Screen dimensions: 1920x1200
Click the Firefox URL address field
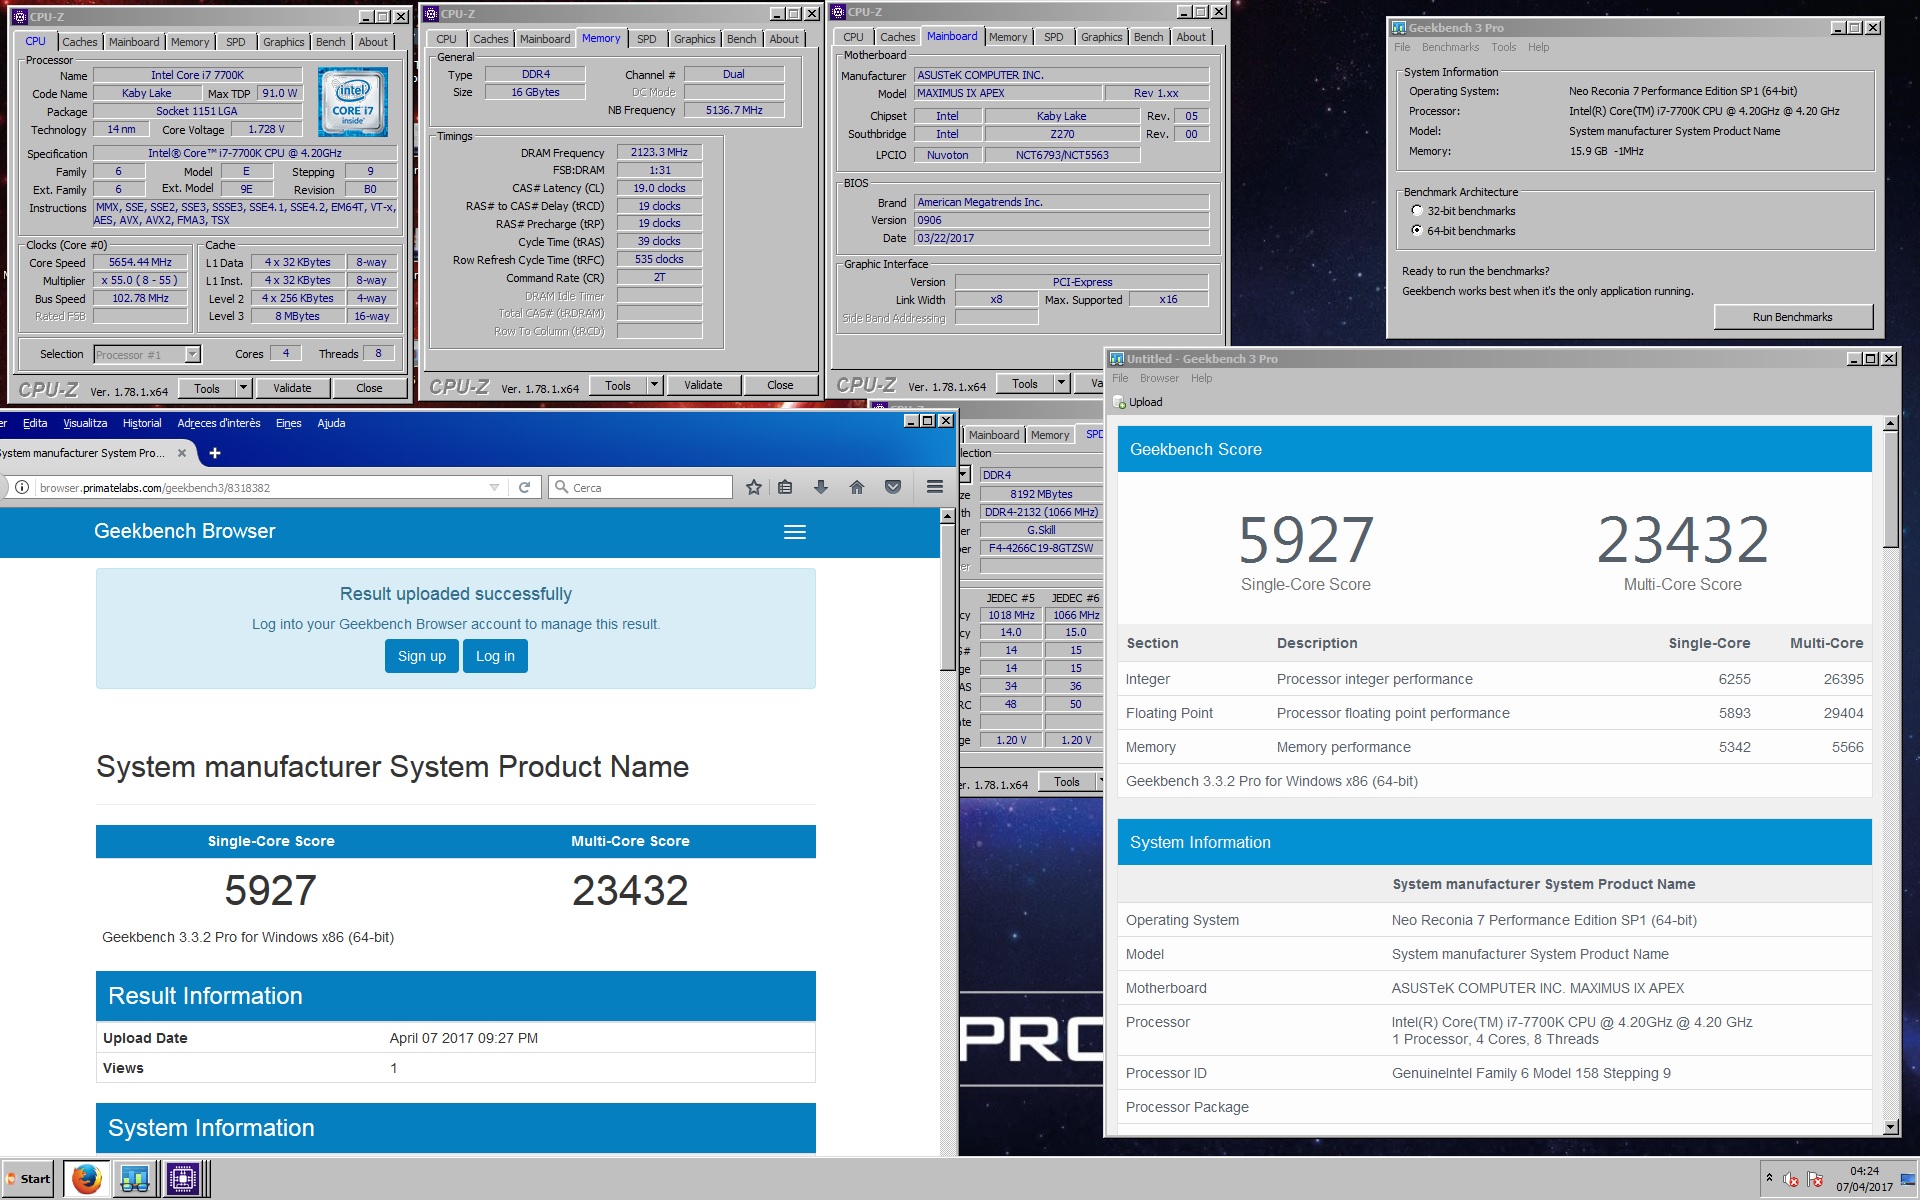coord(260,487)
